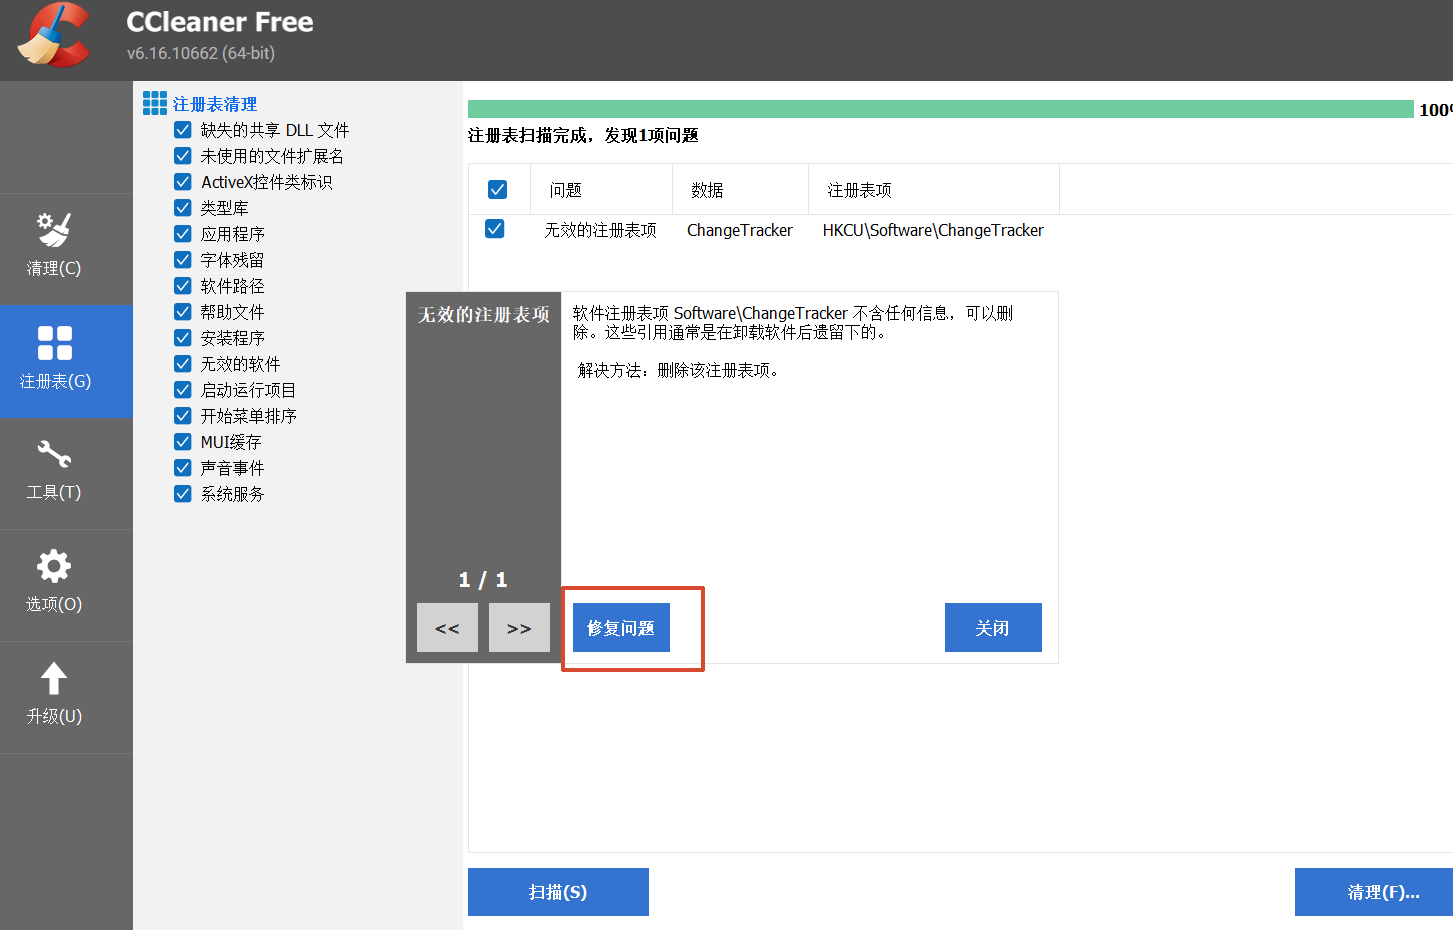Select the 无效的注册表项 cell in results
The image size is (1453, 930).
click(600, 230)
